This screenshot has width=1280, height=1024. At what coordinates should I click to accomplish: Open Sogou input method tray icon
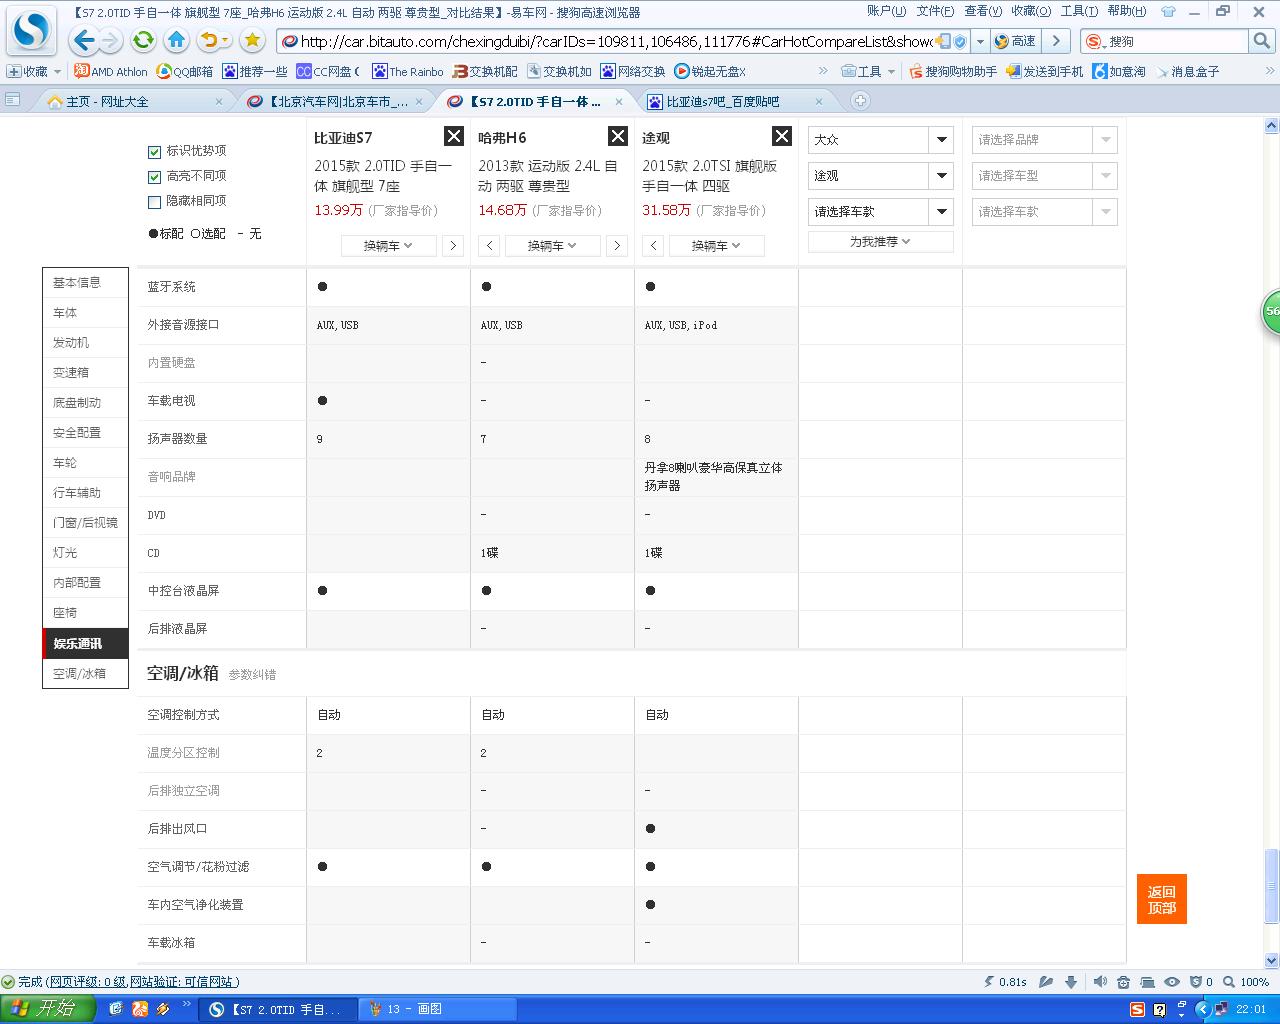1138,1010
